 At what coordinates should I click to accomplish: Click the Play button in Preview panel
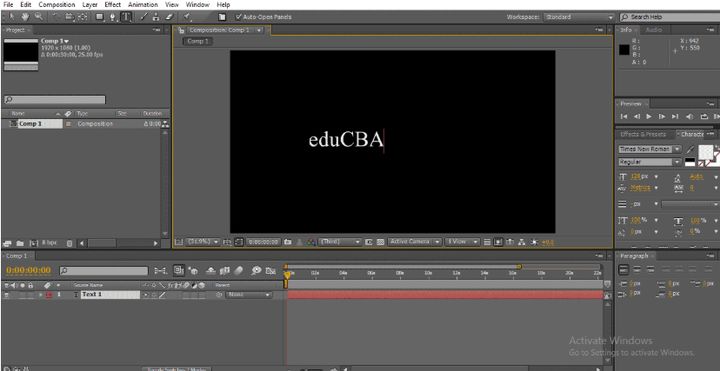[x=649, y=117]
